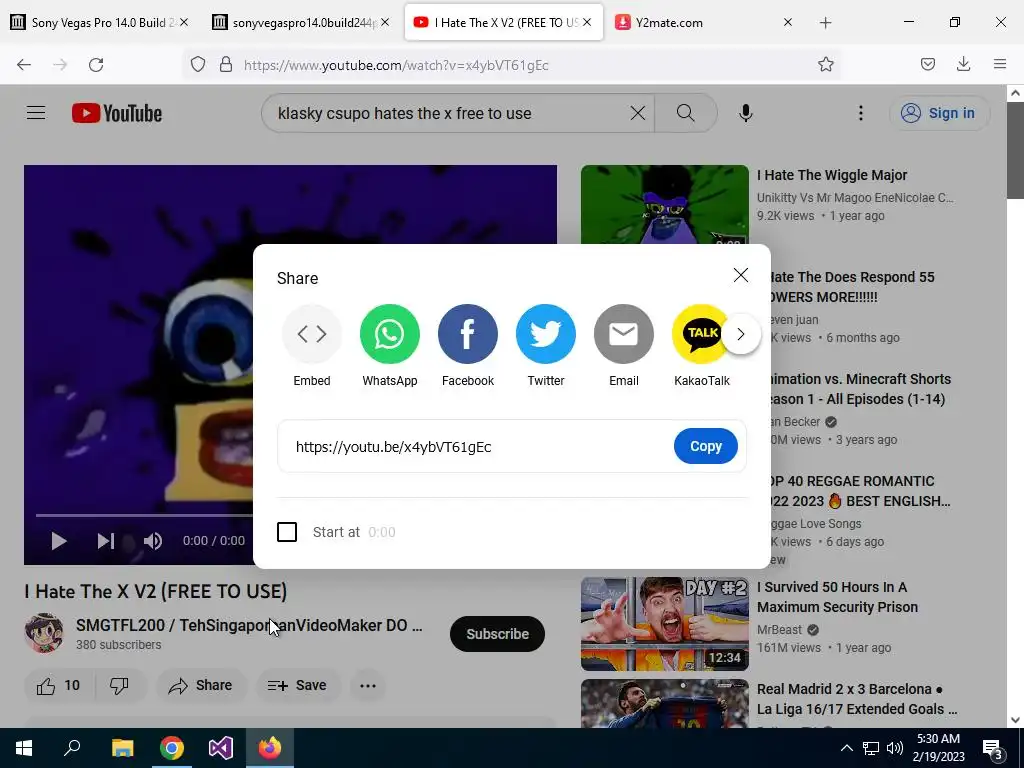This screenshot has width=1024, height=768.
Task: Click the browser address bar URL
Action: pyautogui.click(x=396, y=65)
